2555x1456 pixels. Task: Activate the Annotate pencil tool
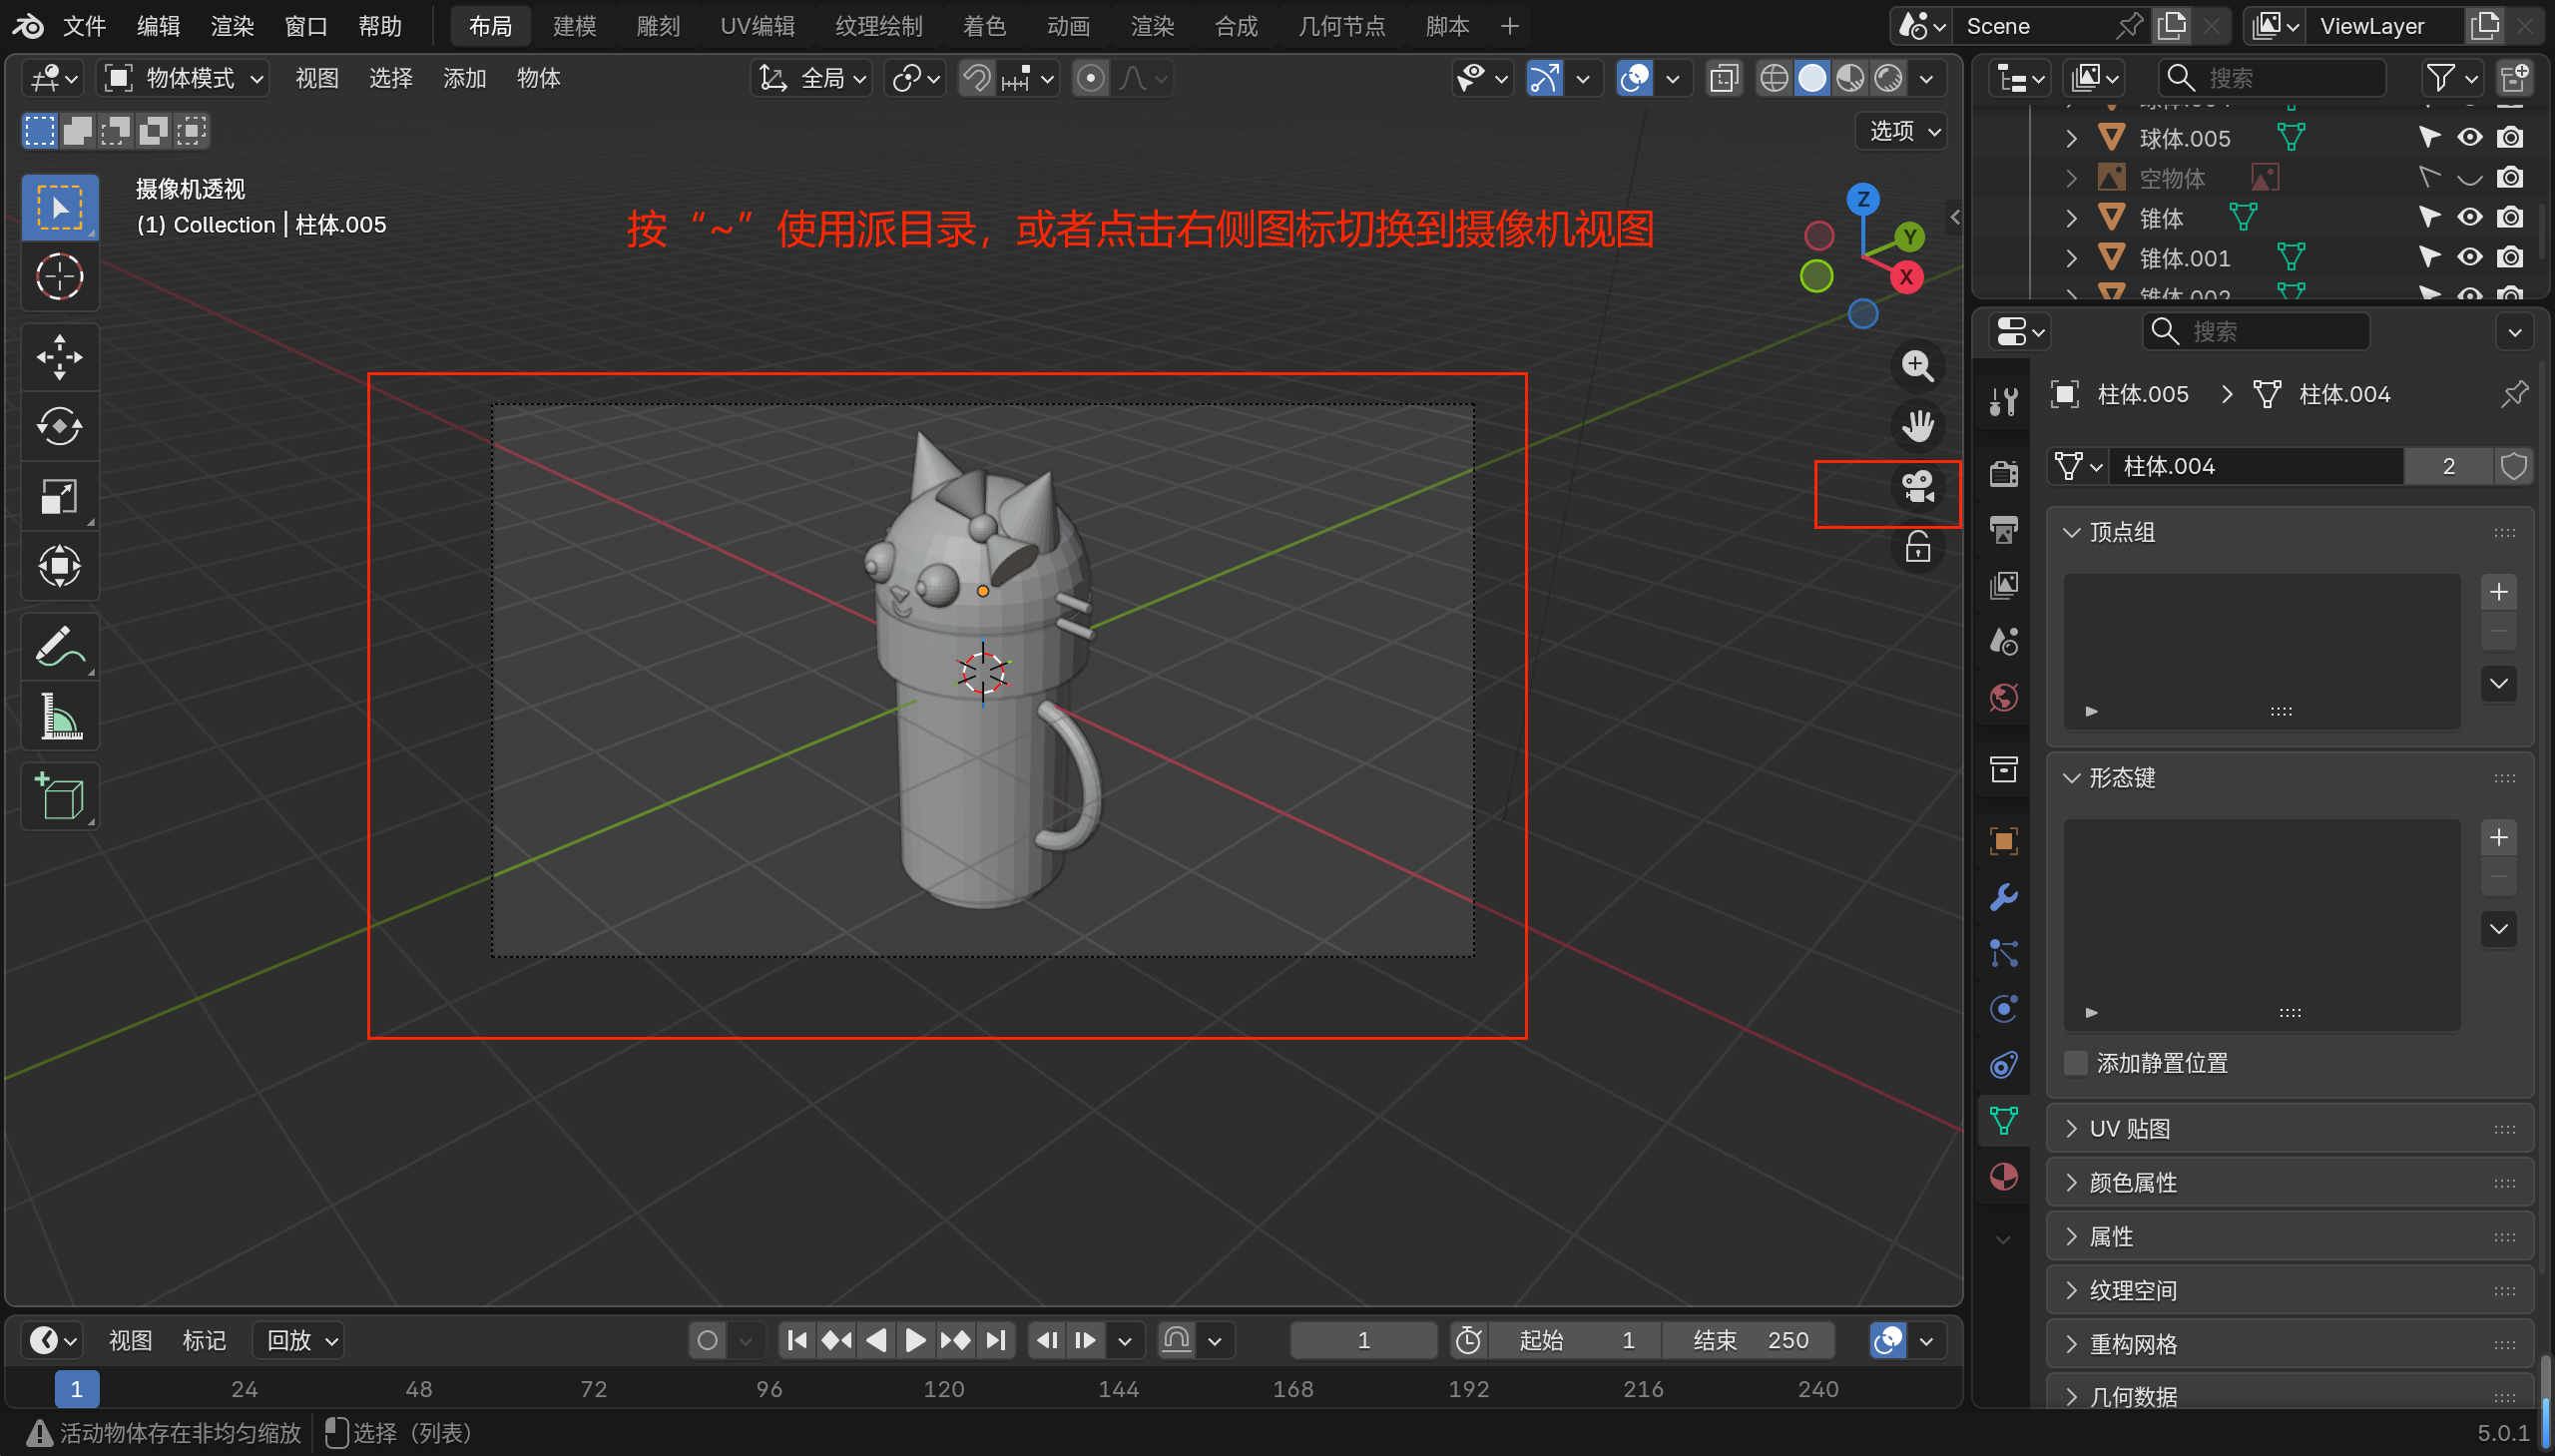pyautogui.click(x=59, y=647)
